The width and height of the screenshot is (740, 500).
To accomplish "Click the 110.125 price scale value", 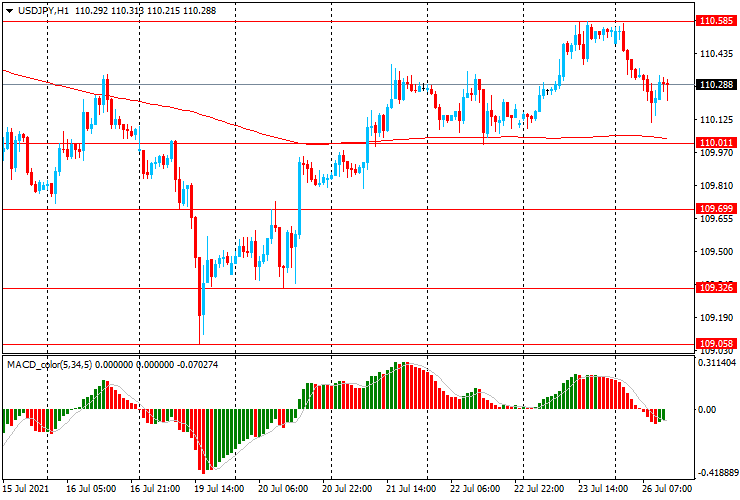I will point(716,120).
